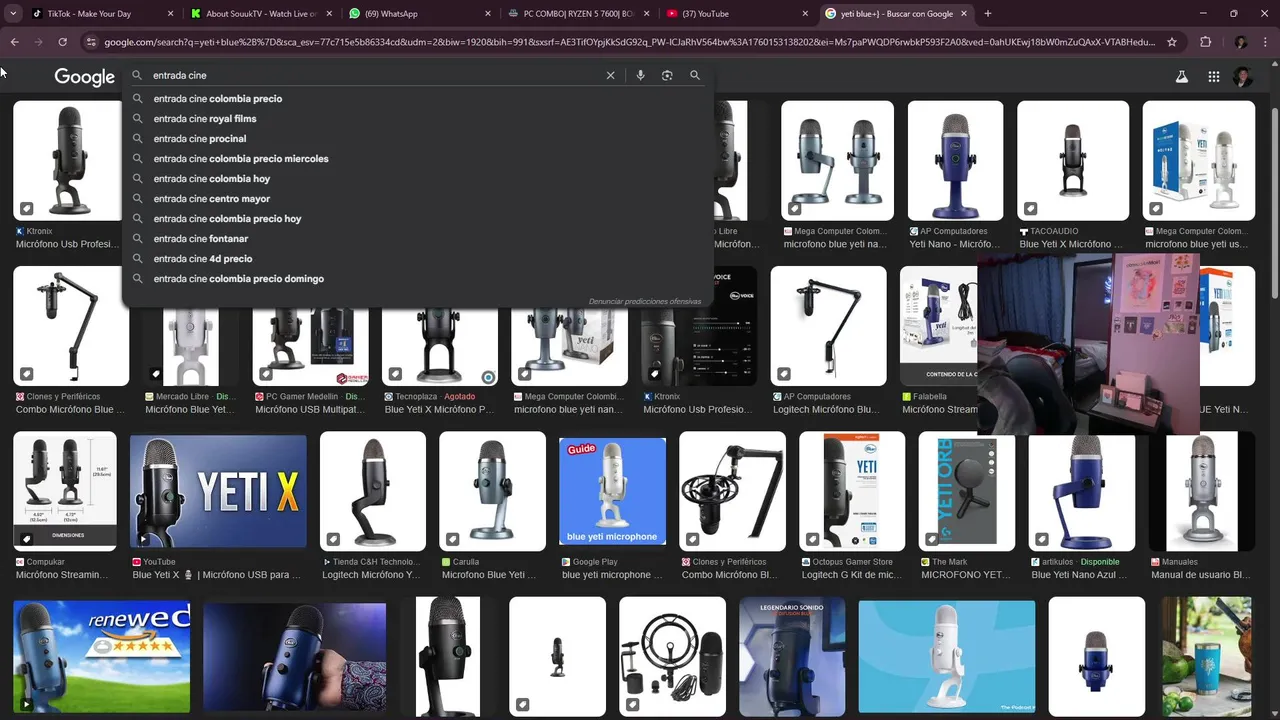
Task: Select 'entrada cine centro mayor' suggestion
Action: [x=212, y=199]
